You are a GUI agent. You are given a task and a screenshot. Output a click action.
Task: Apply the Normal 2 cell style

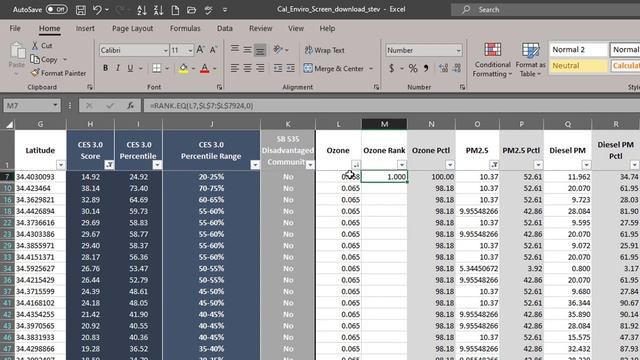click(578, 50)
